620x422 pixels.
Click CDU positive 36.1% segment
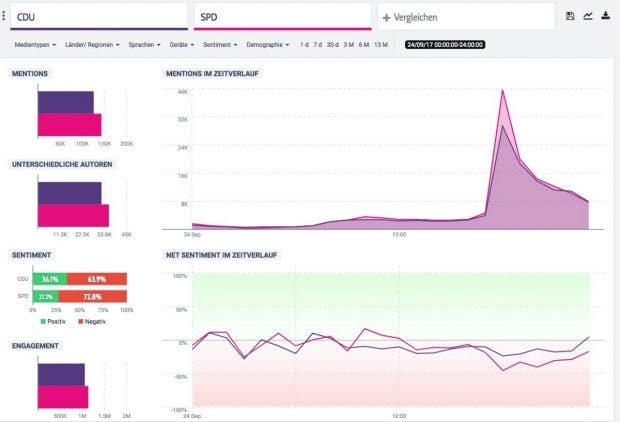[x=50, y=279]
